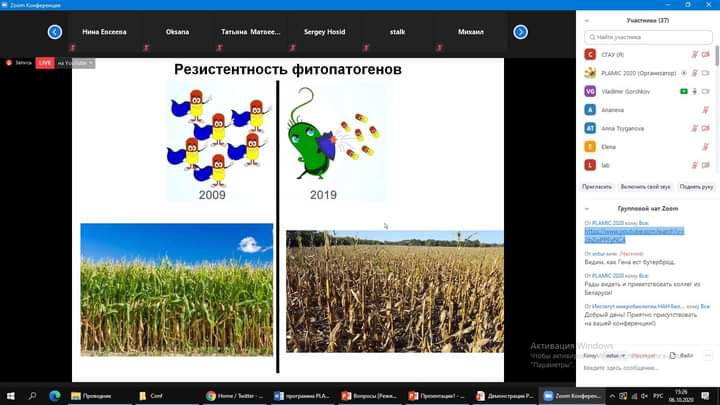720x405 pixels.
Task: Click the recording indicator icon
Action: 9,63
